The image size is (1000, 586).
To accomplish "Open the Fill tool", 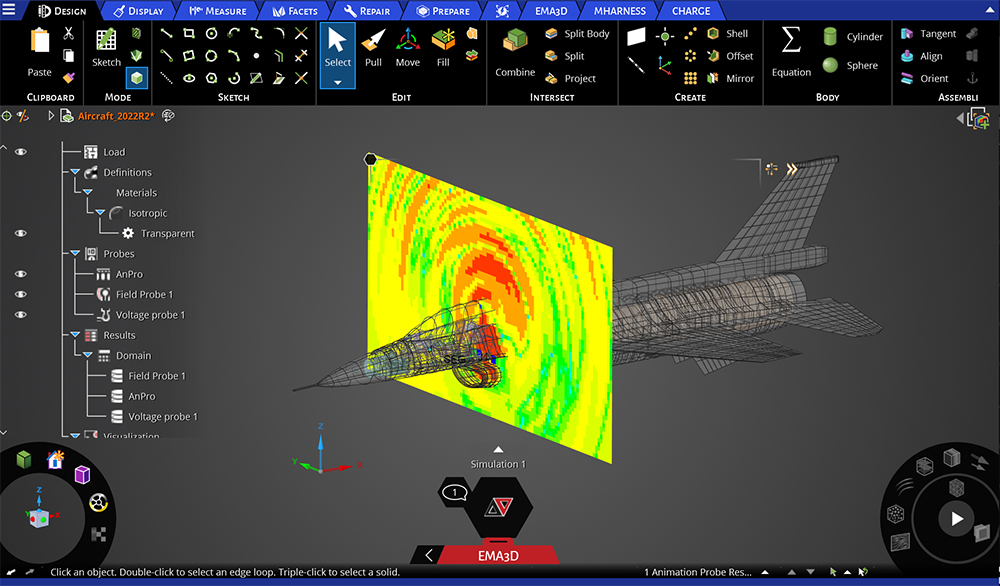I will click(x=441, y=50).
